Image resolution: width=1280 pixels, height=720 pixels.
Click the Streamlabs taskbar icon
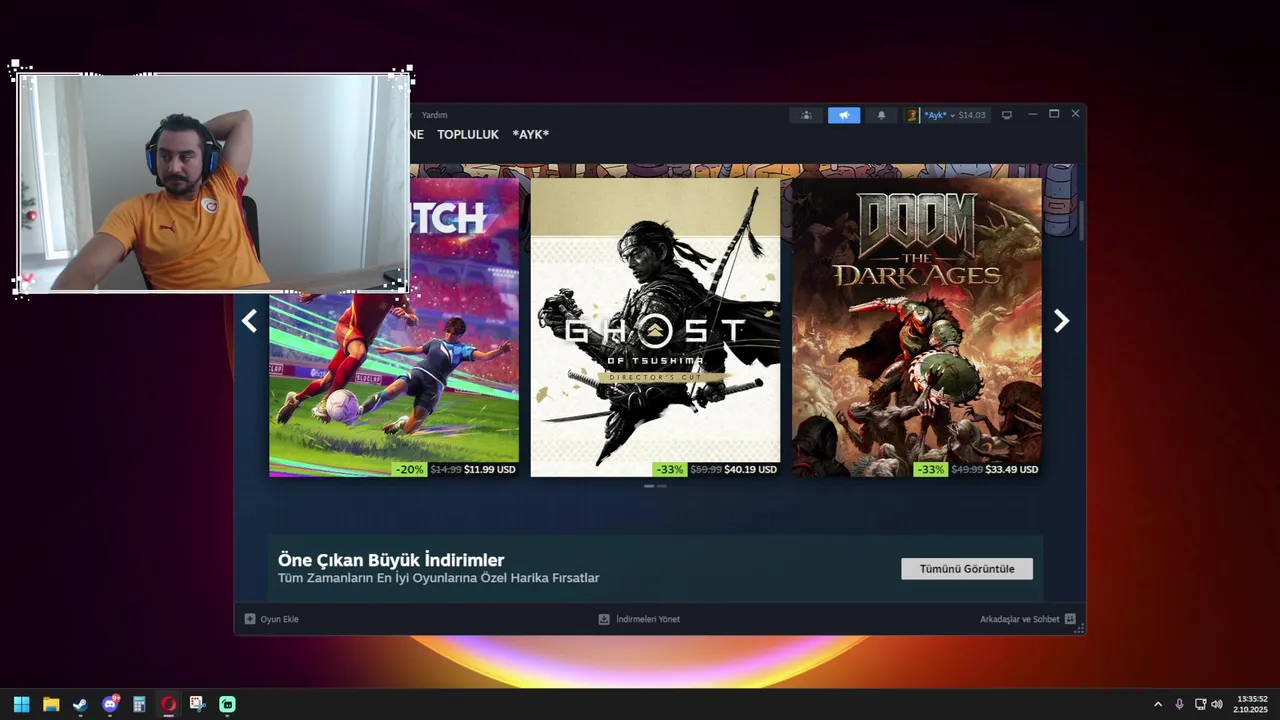[227, 704]
